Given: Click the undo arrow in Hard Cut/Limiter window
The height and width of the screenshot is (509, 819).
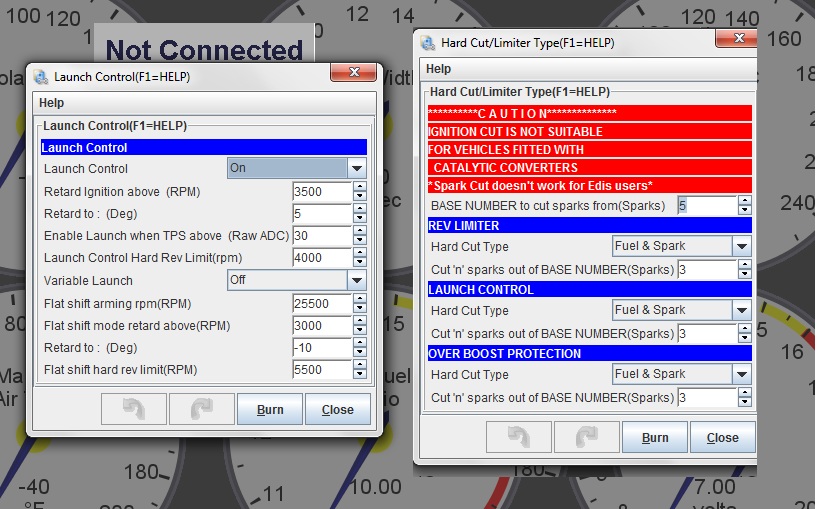Looking at the screenshot, I should (x=519, y=437).
